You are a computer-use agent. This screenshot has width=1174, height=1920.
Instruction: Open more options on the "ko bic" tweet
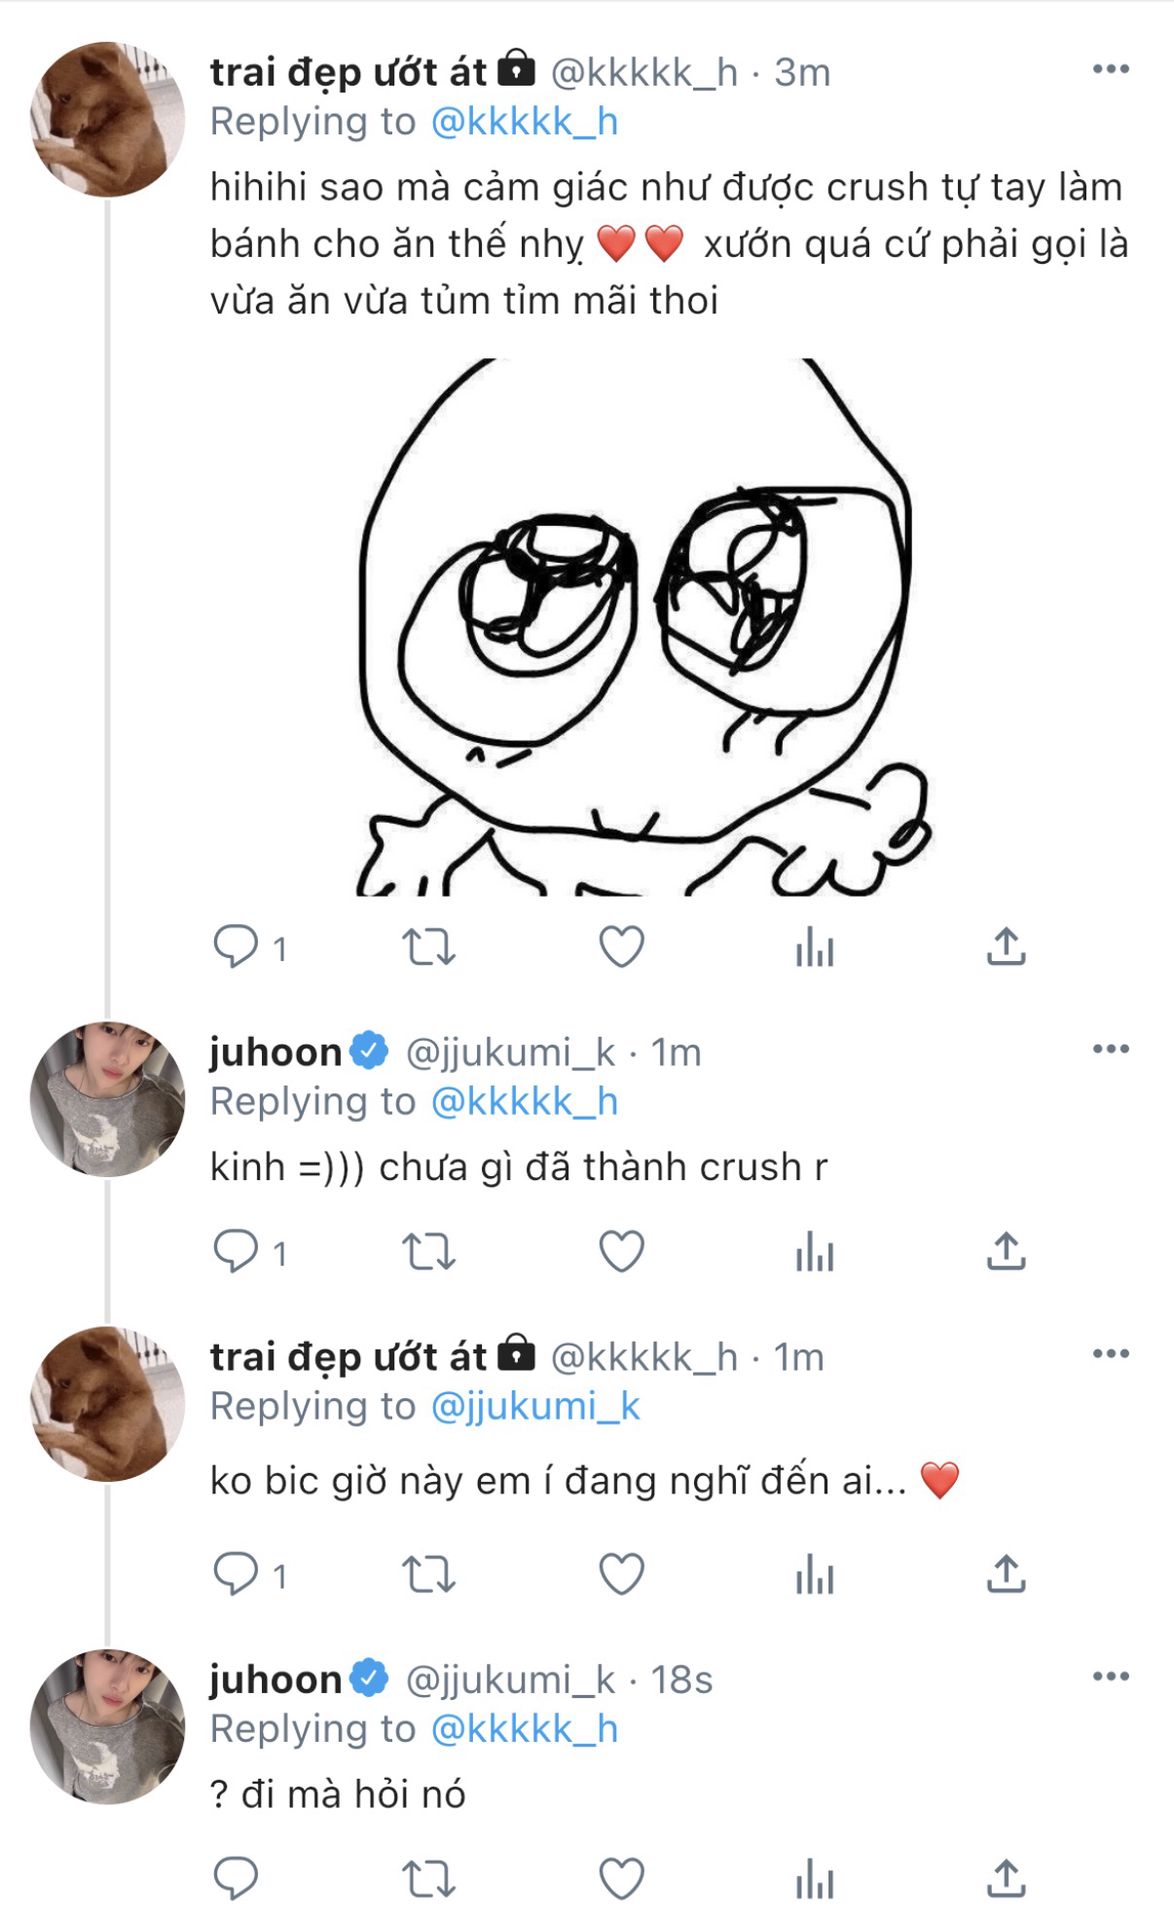pos(1110,1354)
